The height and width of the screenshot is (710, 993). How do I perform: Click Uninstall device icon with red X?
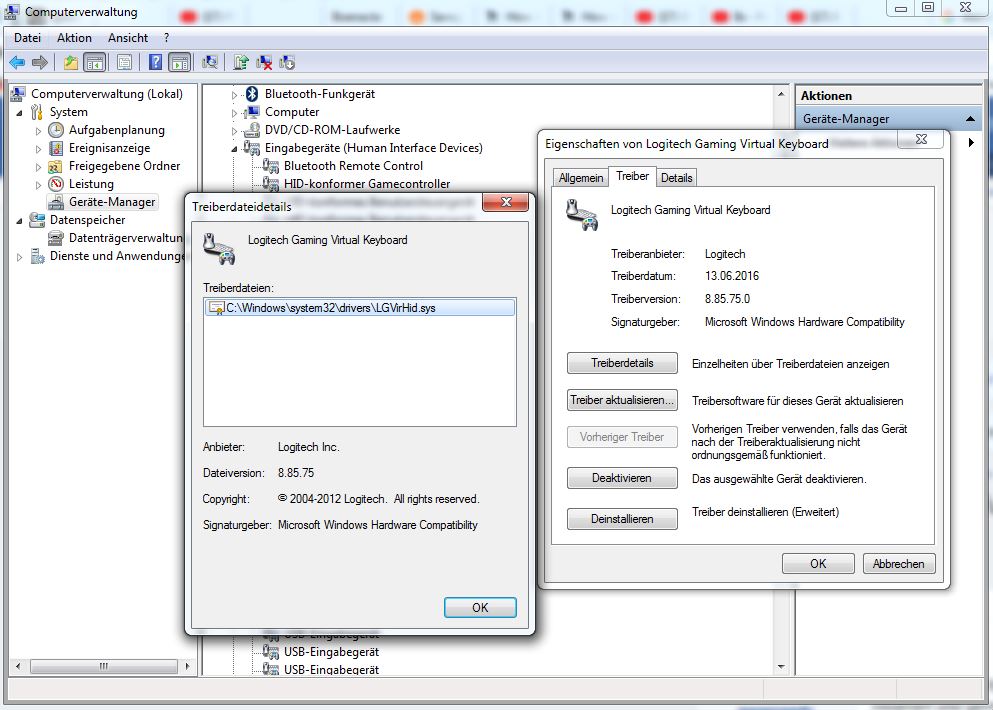coord(264,62)
